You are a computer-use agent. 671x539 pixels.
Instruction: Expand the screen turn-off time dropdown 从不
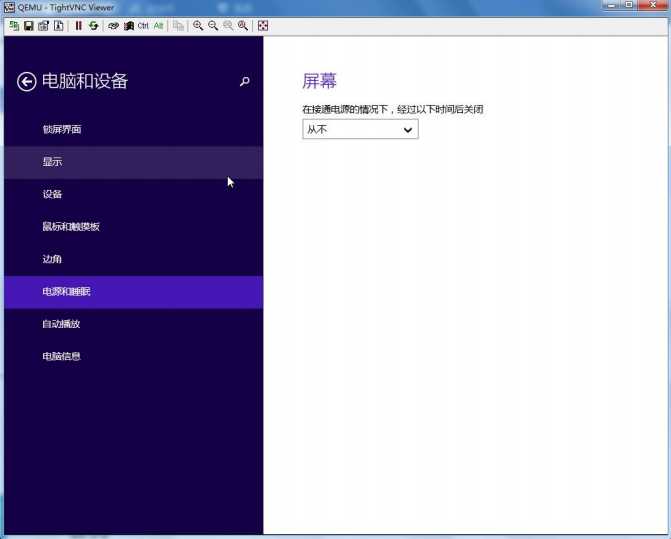[x=360, y=129]
